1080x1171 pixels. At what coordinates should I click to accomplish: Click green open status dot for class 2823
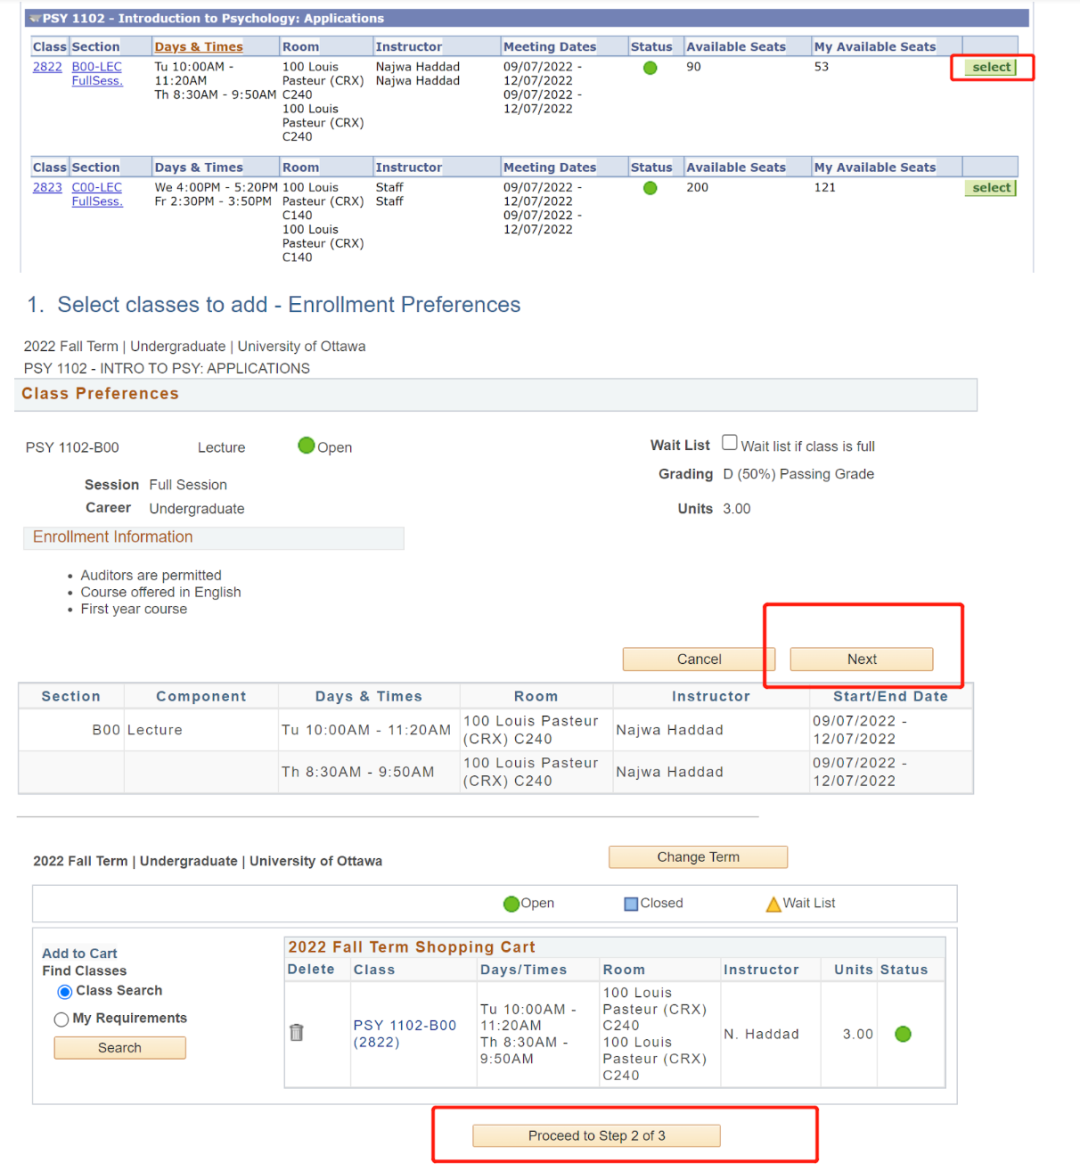pos(651,188)
